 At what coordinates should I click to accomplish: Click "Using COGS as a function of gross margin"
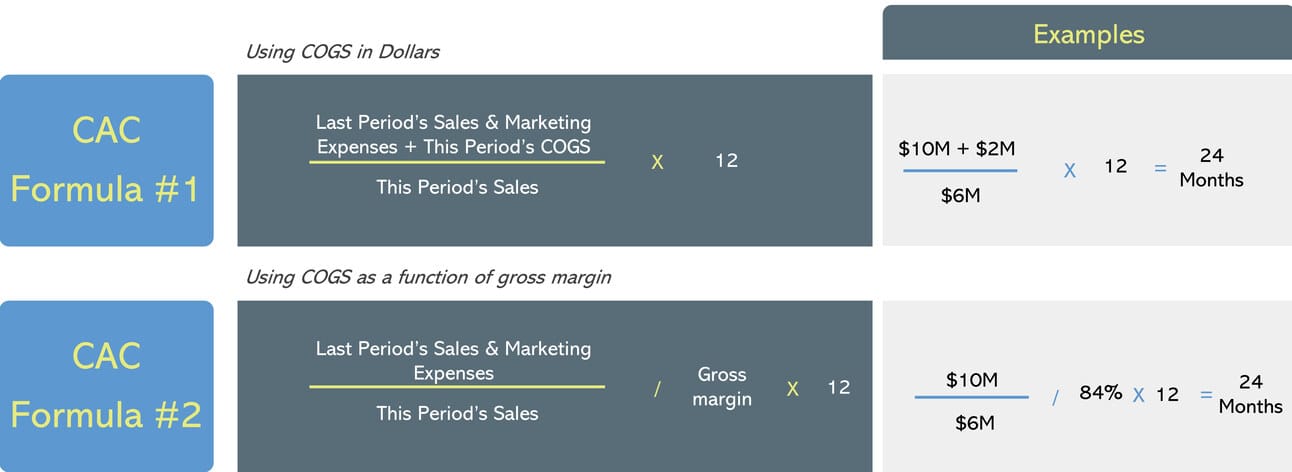[x=428, y=277]
